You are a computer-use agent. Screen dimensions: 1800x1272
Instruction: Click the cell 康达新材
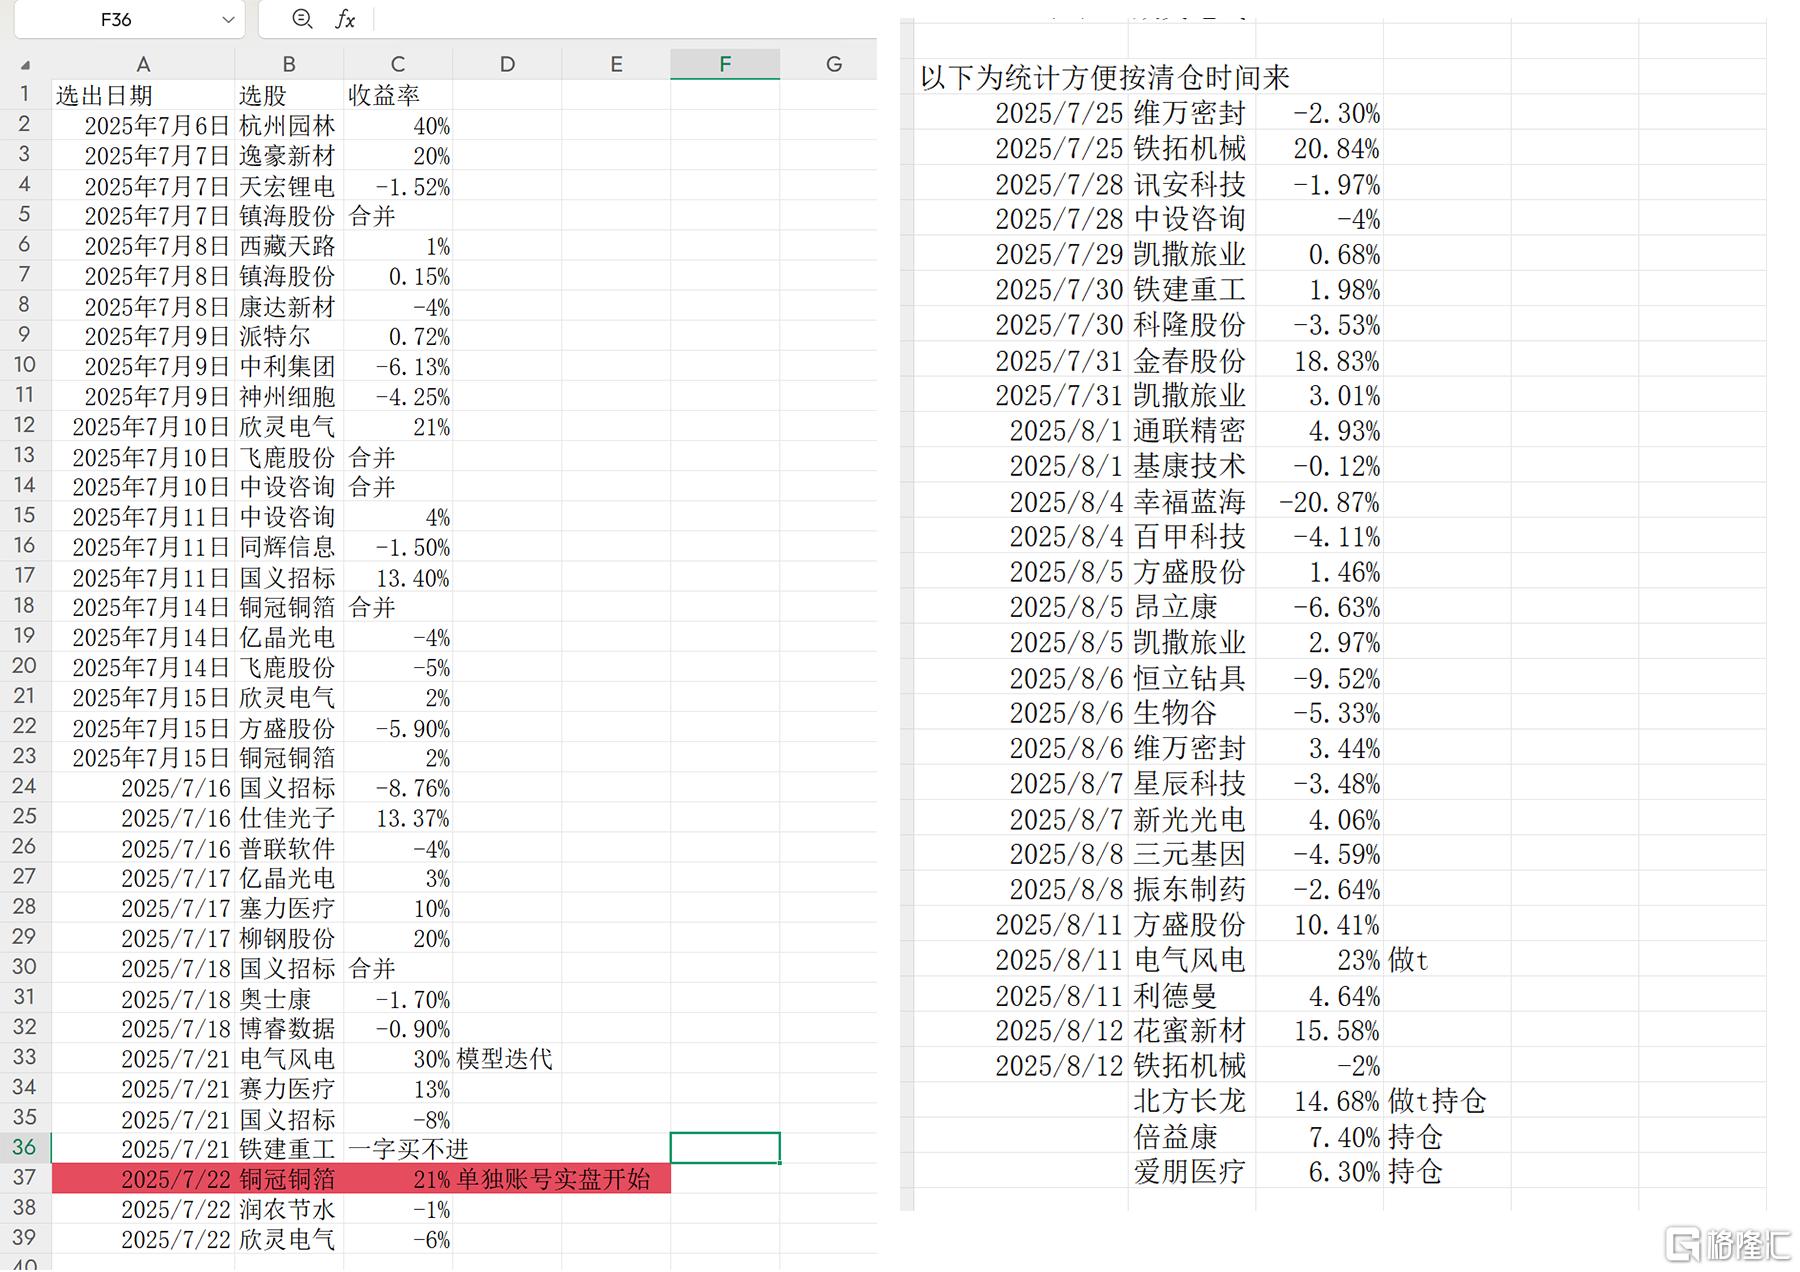[288, 307]
